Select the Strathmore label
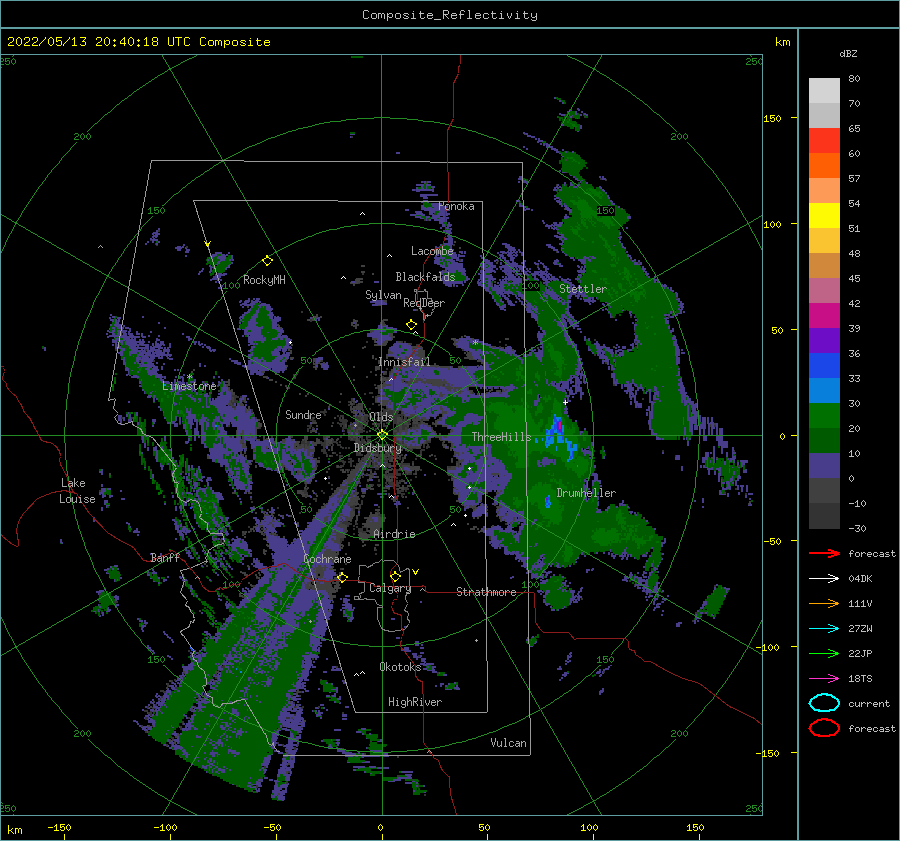Screen dimensions: 900x841 coord(486,592)
